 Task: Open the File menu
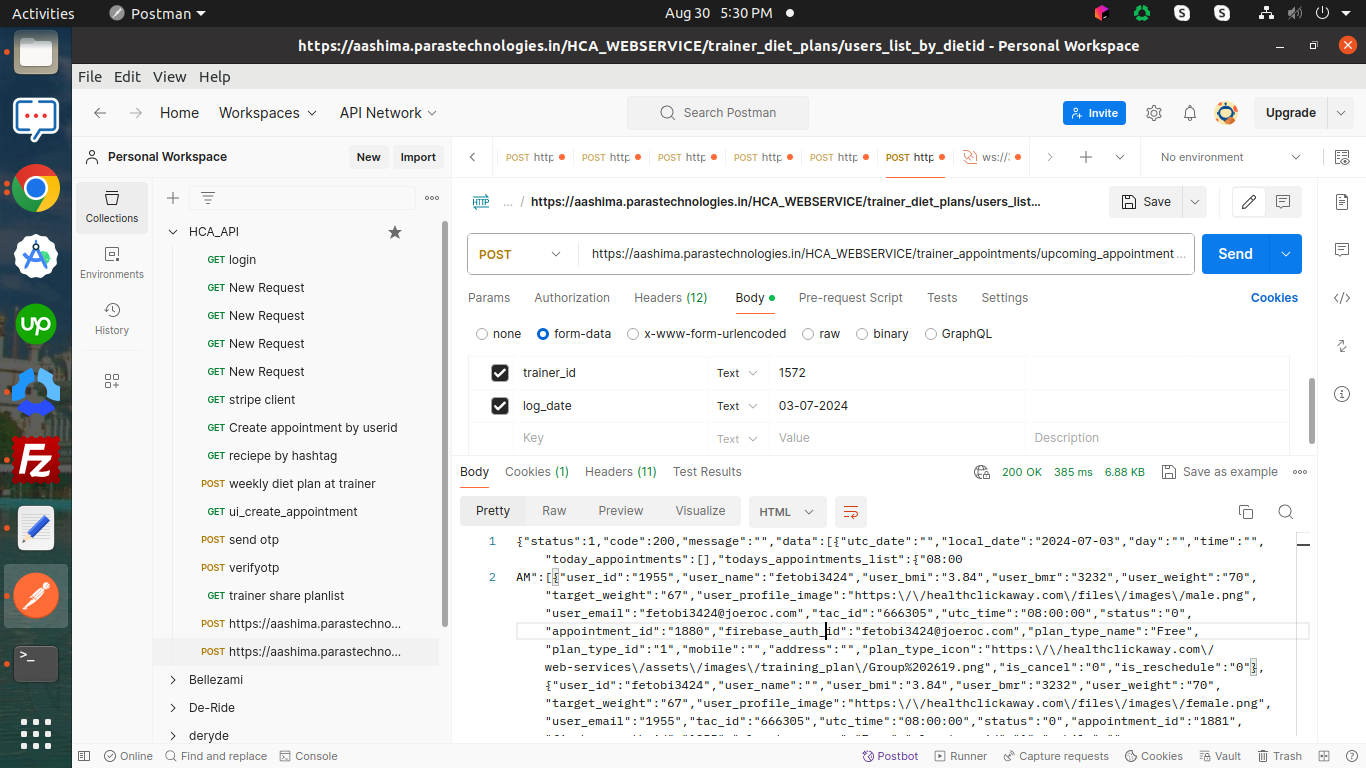[x=90, y=77]
